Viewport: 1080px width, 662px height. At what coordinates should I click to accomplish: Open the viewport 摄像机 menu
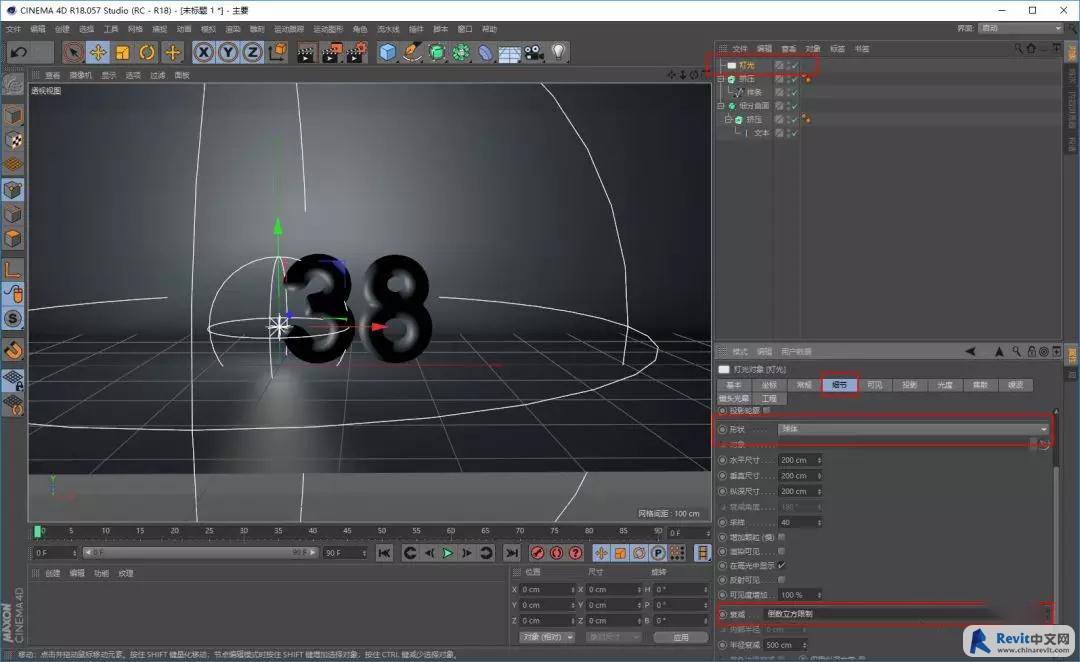(x=81, y=75)
